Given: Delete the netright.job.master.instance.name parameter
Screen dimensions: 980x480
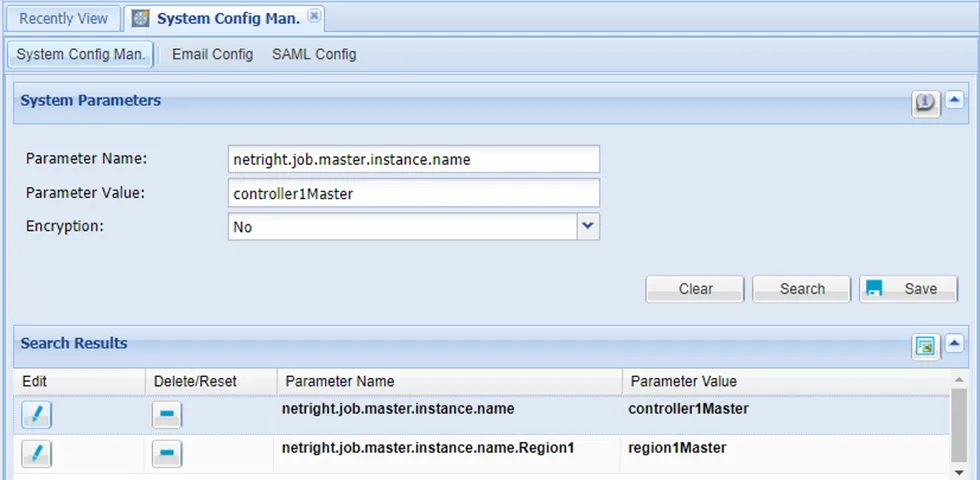Looking at the screenshot, I should click(167, 415).
